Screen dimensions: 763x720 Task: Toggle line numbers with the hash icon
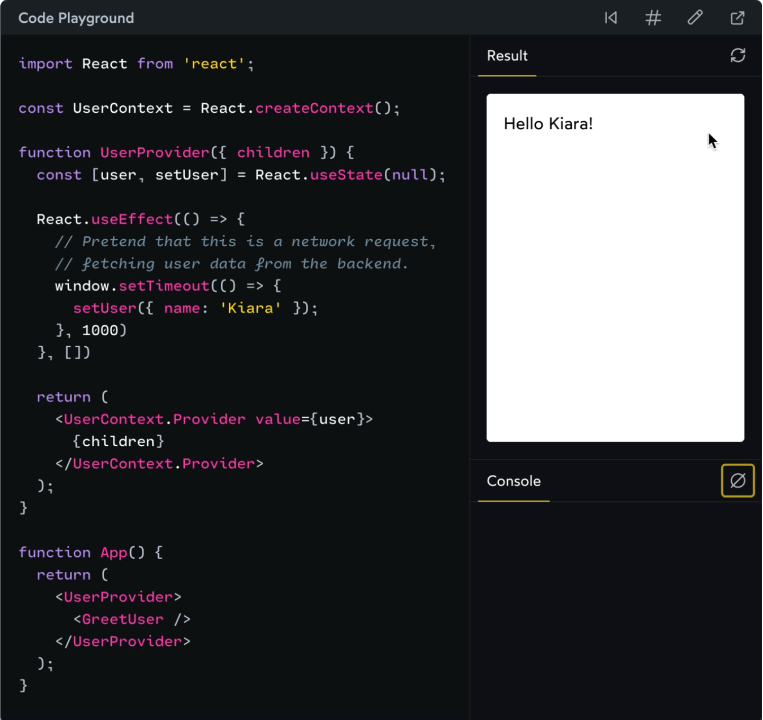click(x=653, y=18)
